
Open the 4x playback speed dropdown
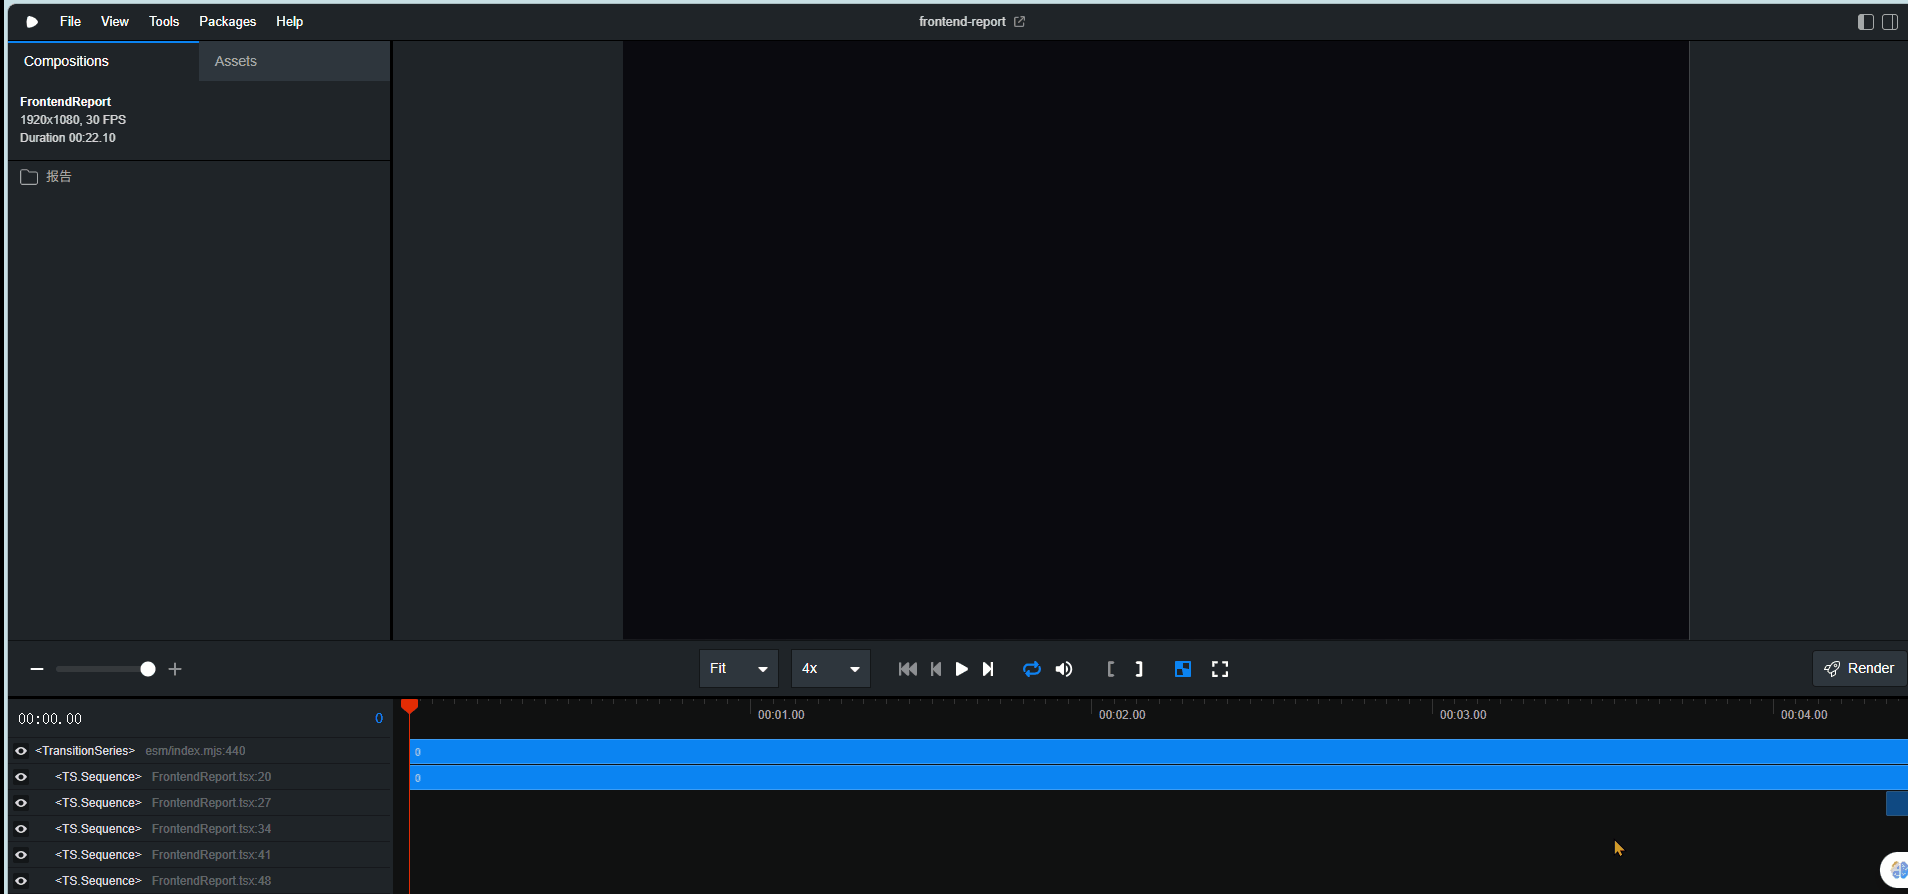point(830,669)
